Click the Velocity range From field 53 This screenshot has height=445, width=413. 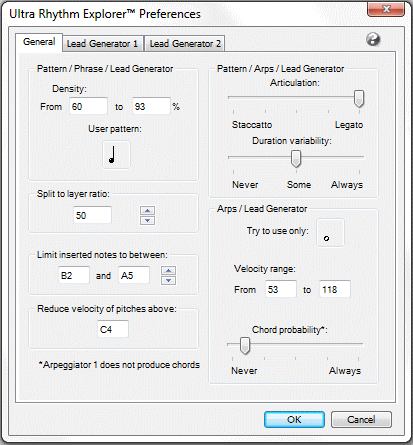pyautogui.click(x=281, y=289)
